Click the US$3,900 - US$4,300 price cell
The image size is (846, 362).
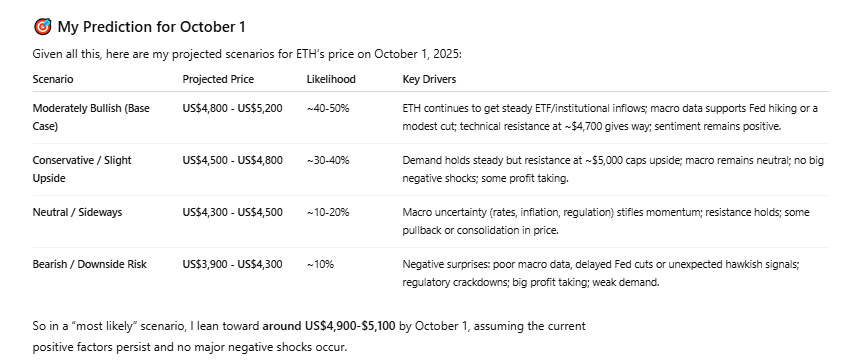(233, 264)
